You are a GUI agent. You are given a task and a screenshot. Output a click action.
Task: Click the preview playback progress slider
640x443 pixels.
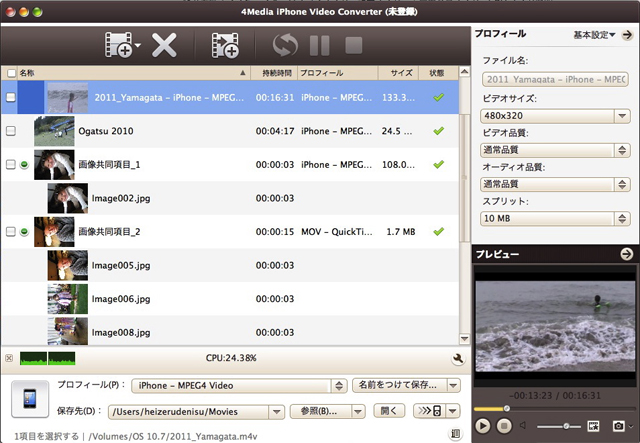tap(555, 408)
